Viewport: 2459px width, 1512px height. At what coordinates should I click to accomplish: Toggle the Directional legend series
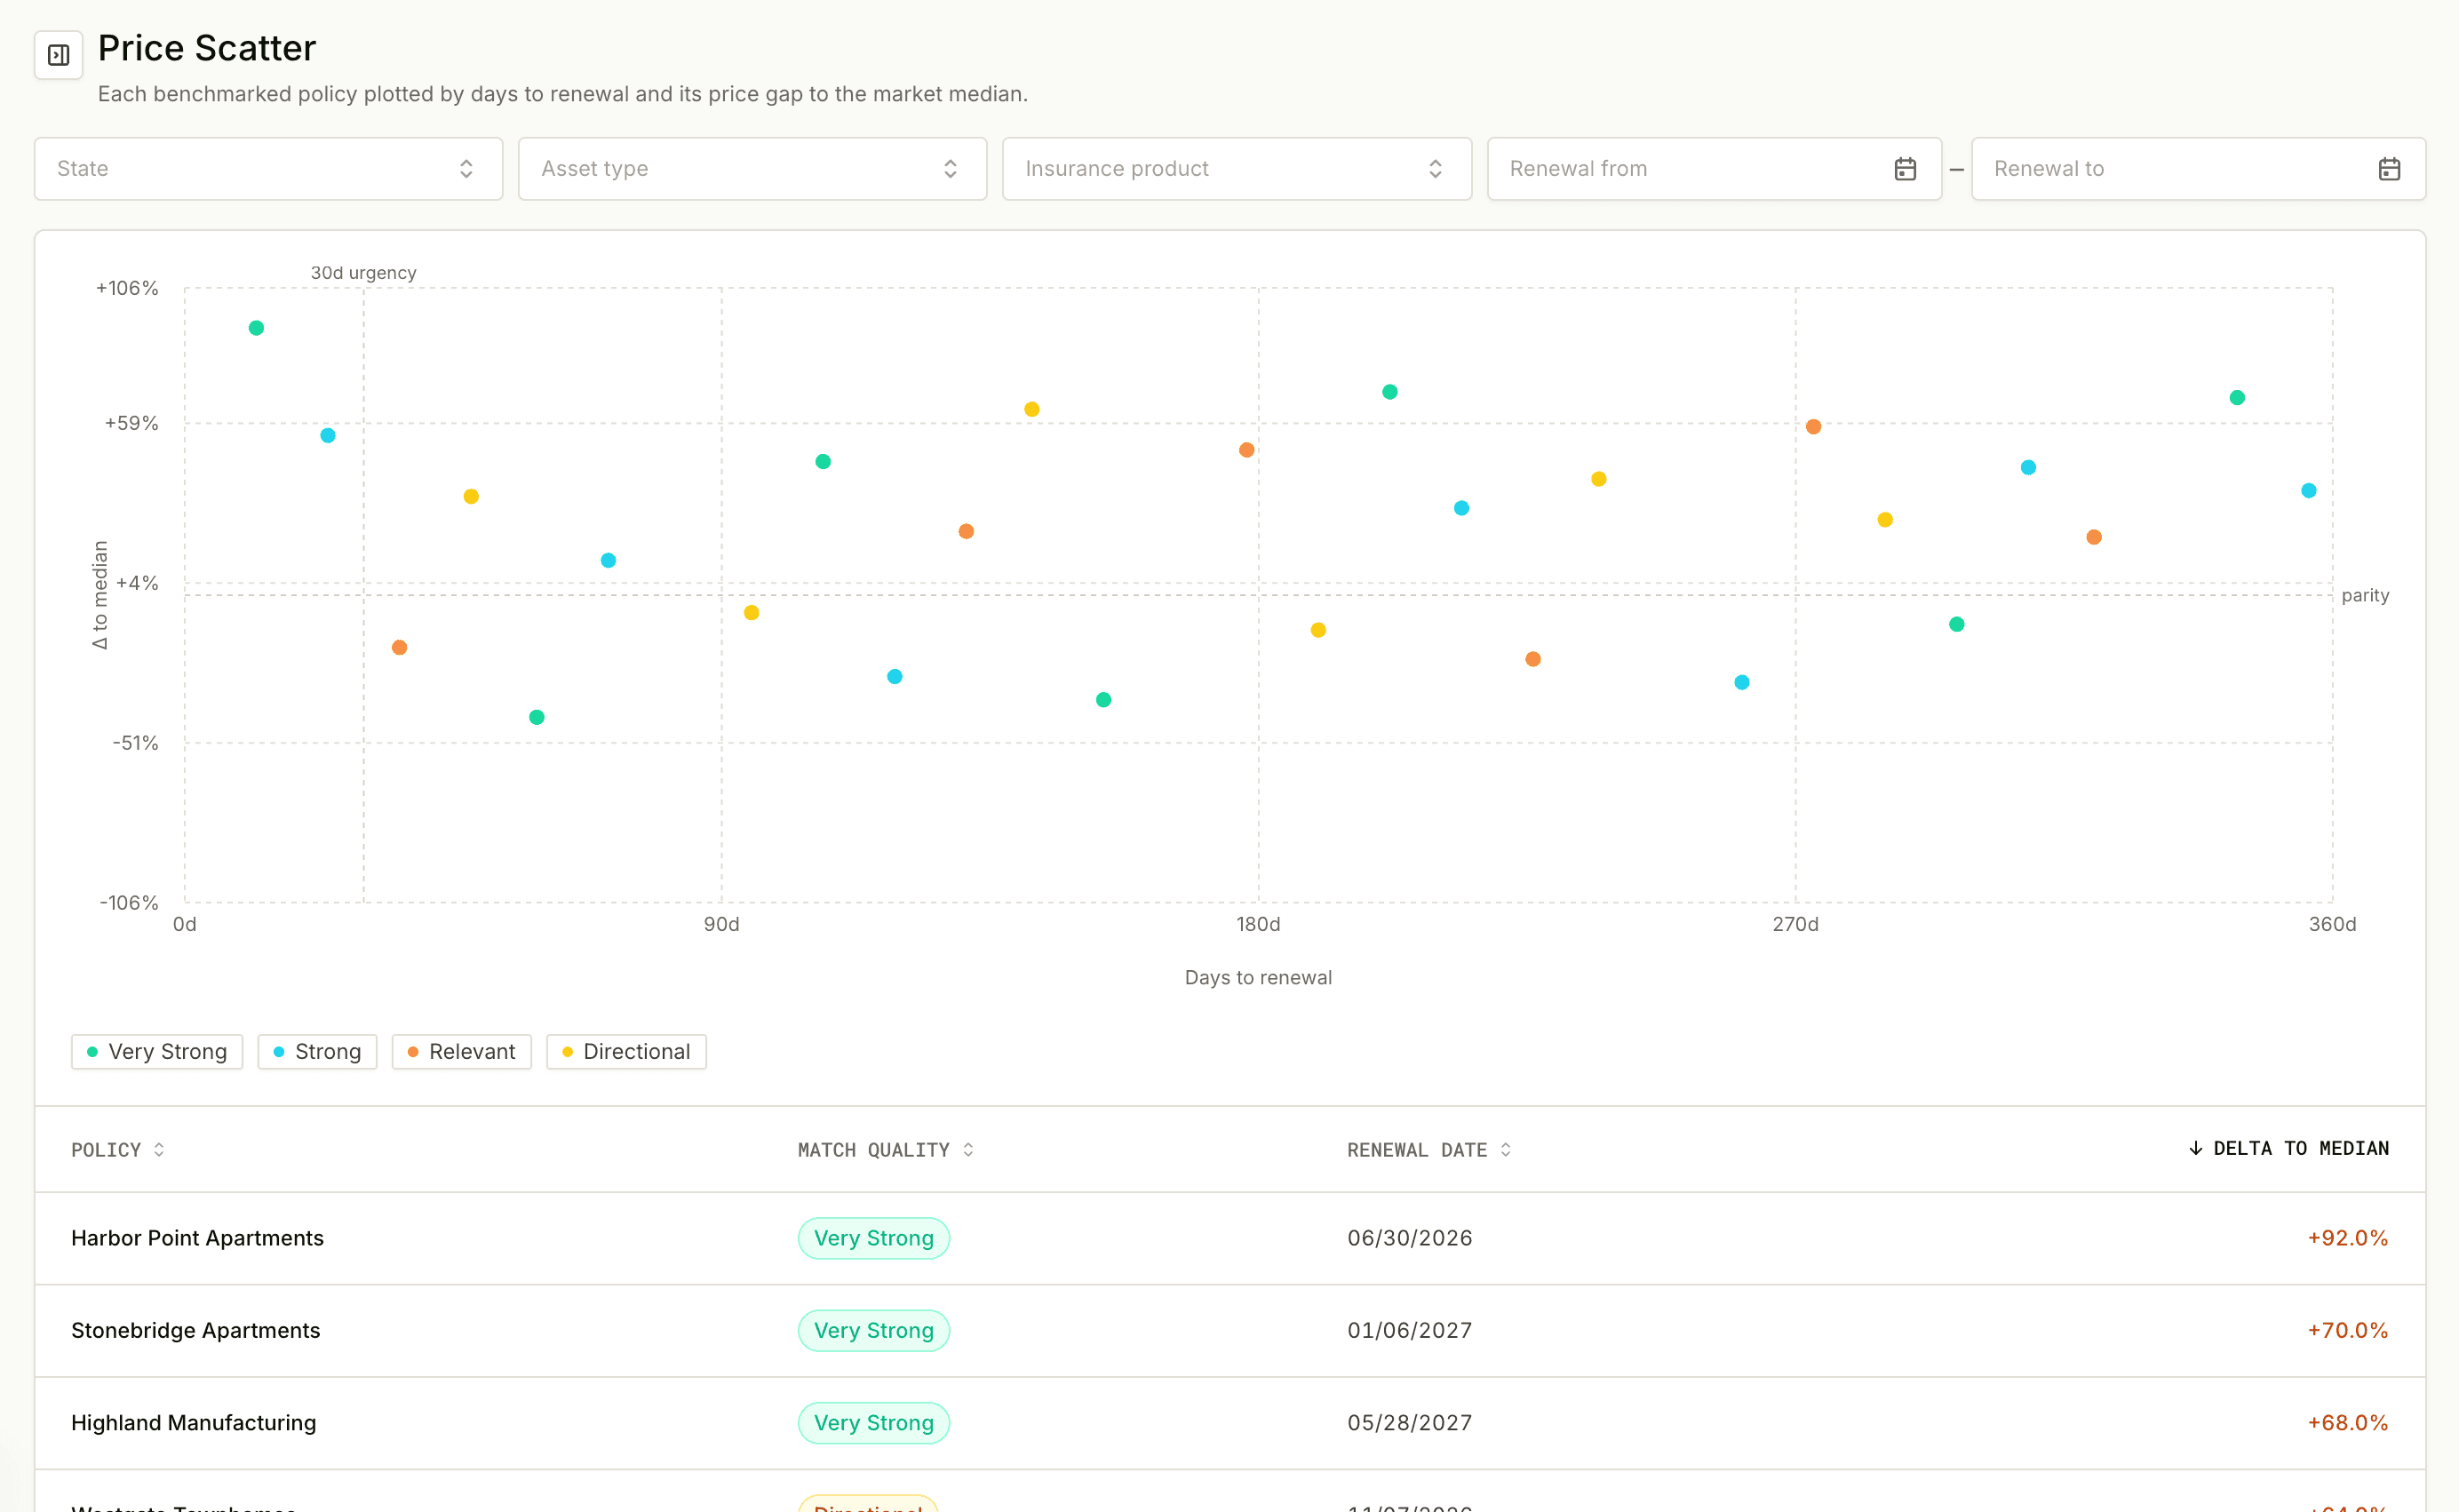pos(626,1052)
